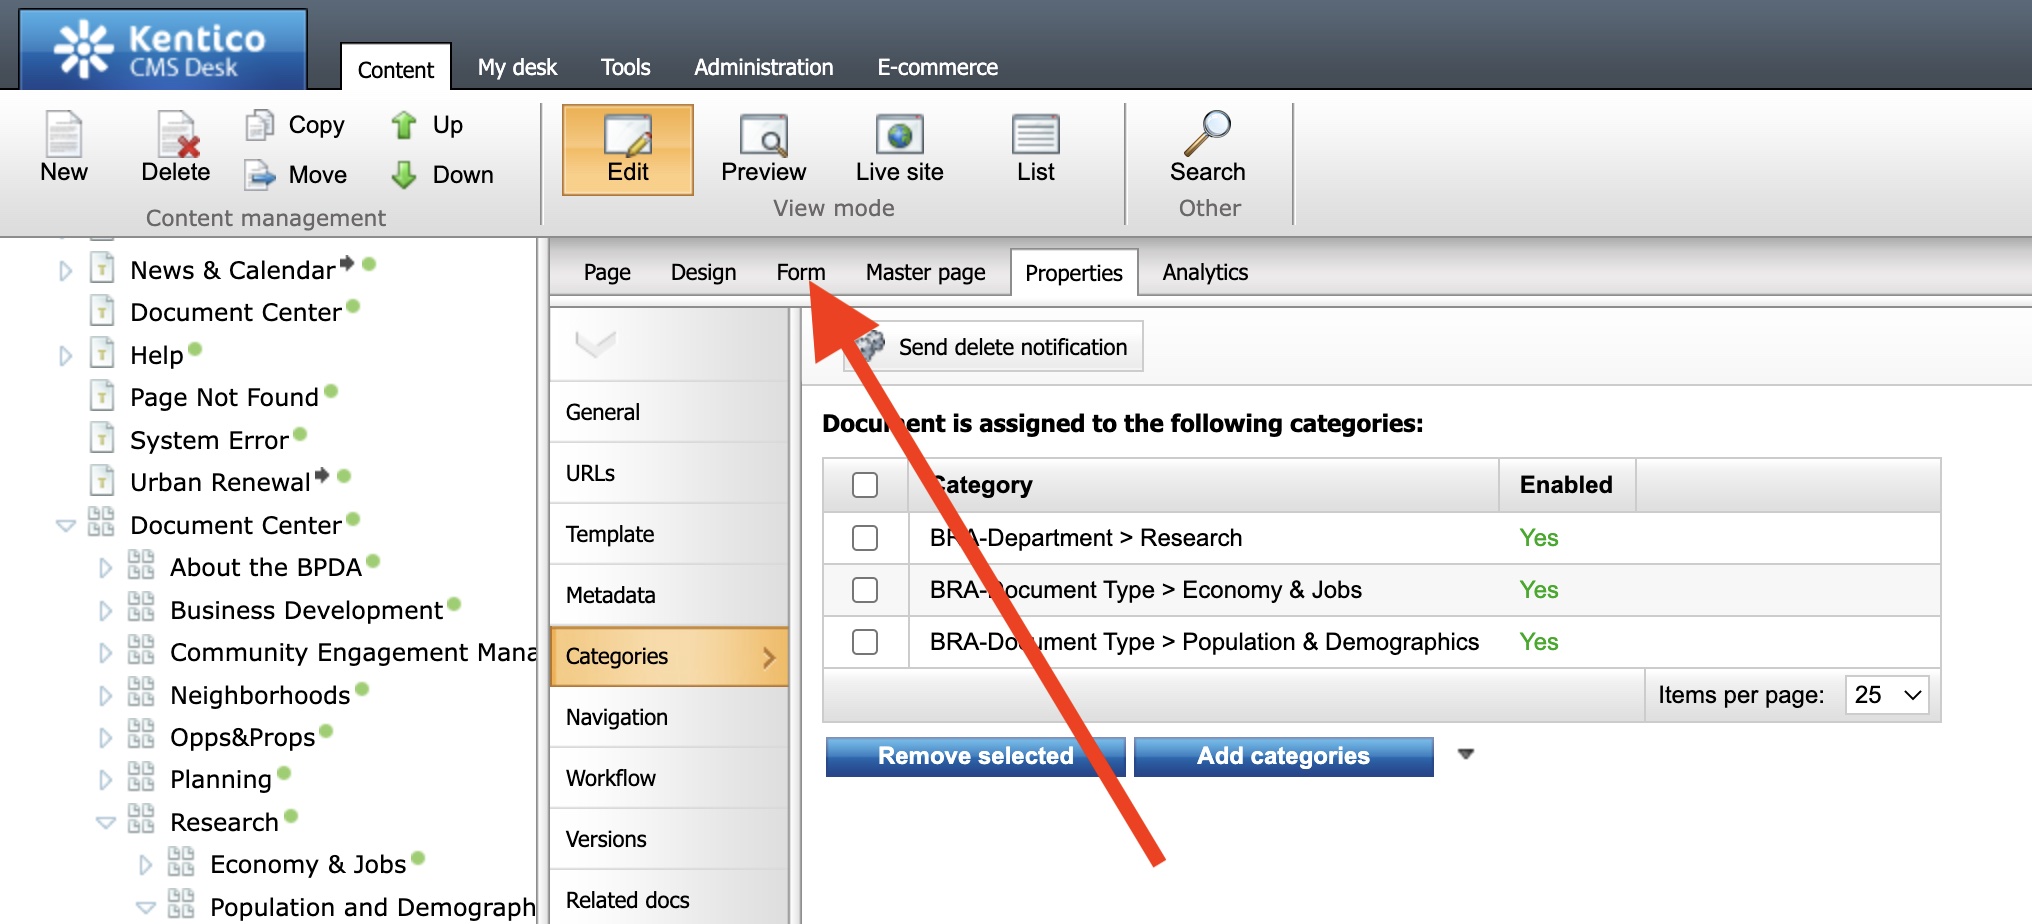Expand the Neighborhoods tree node
Screen dimensions: 2032x924
point(106,696)
